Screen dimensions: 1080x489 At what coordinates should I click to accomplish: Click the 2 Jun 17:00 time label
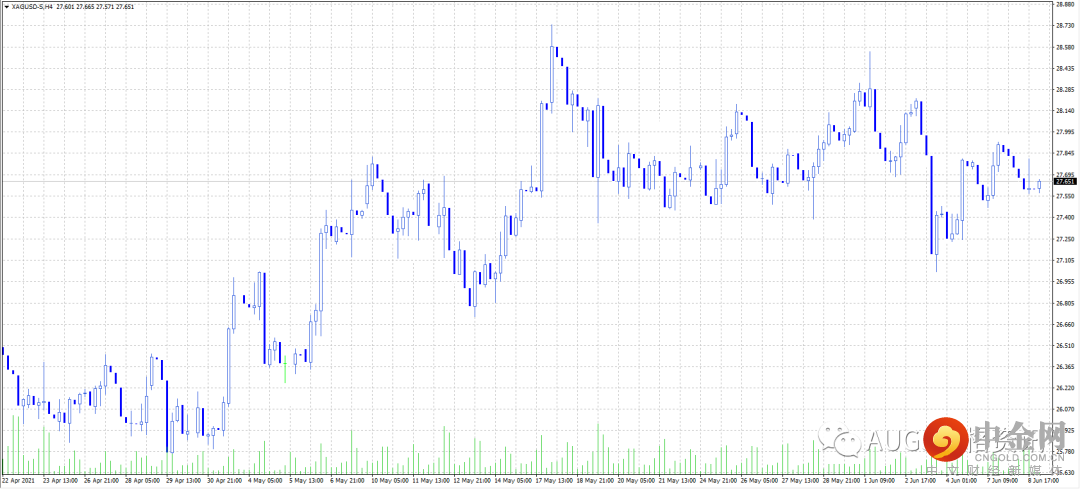coord(922,480)
